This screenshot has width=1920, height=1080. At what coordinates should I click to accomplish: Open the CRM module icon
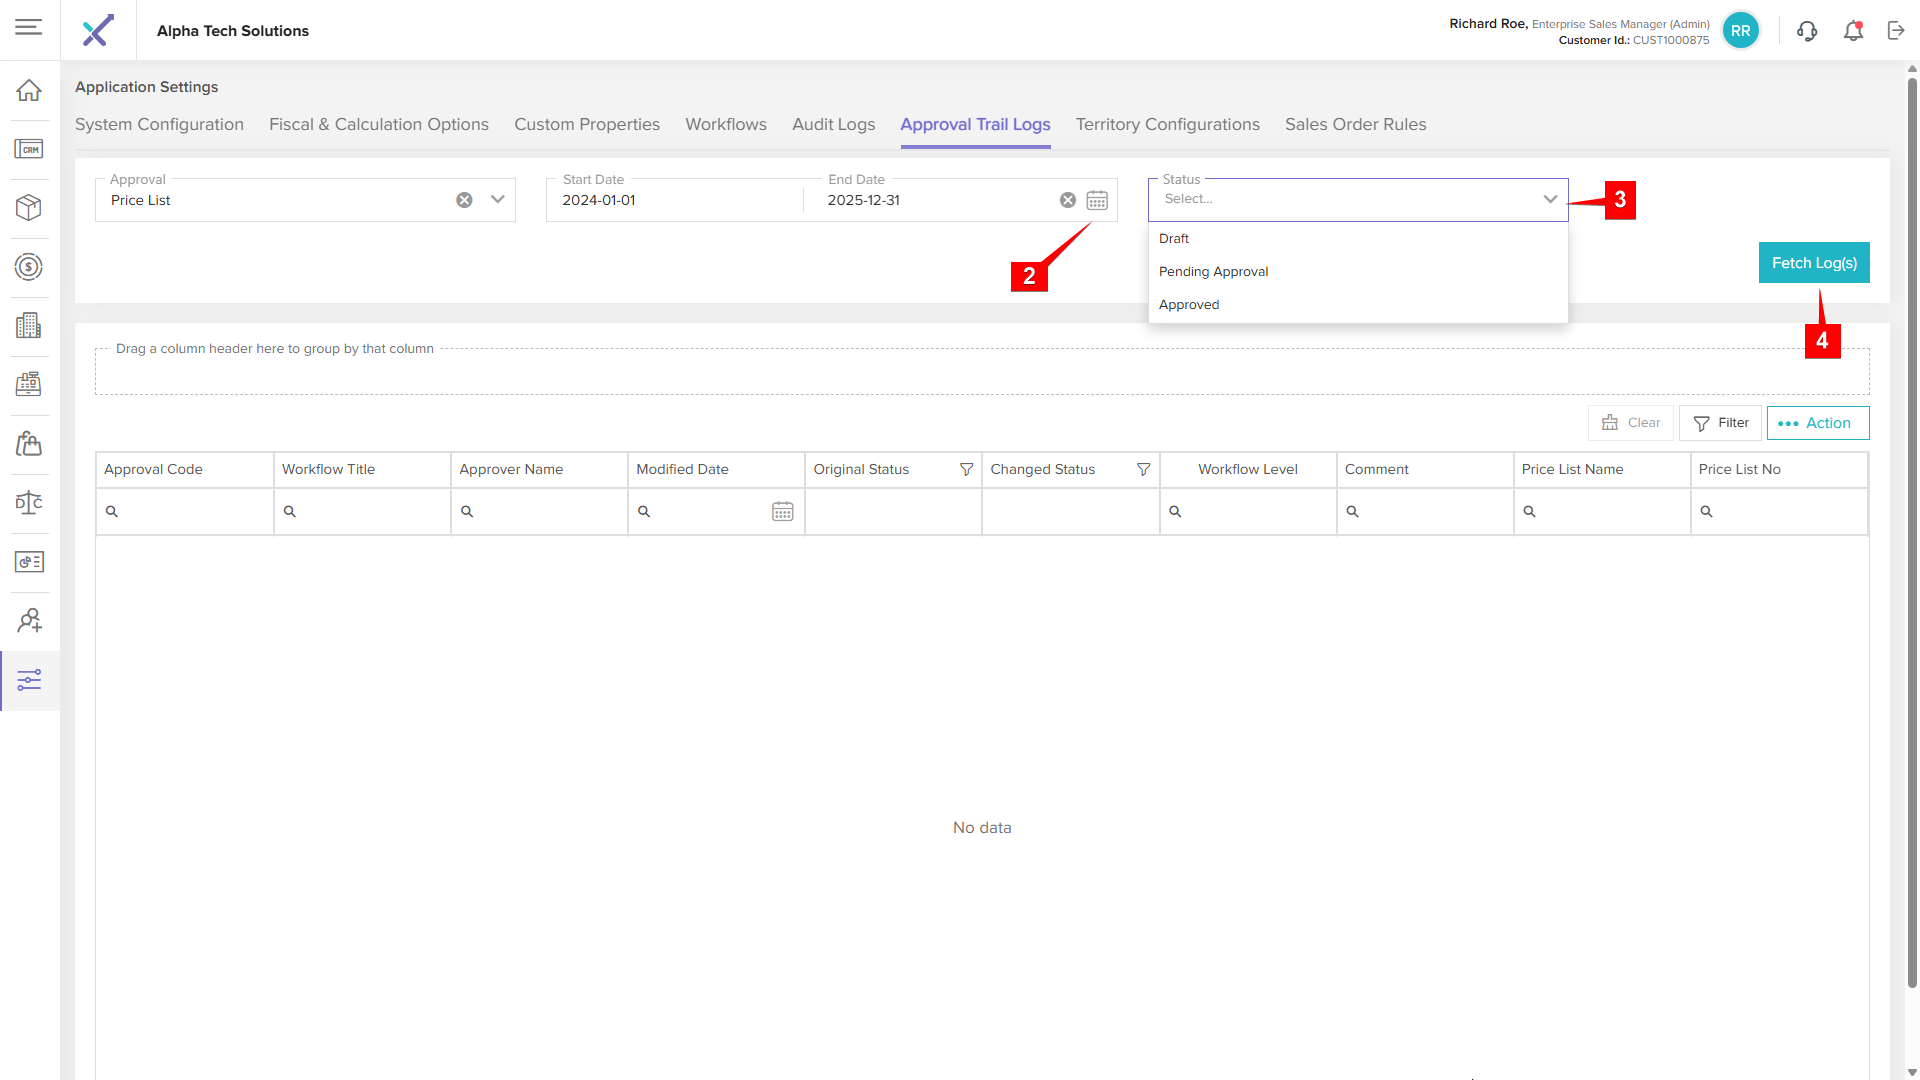point(29,149)
